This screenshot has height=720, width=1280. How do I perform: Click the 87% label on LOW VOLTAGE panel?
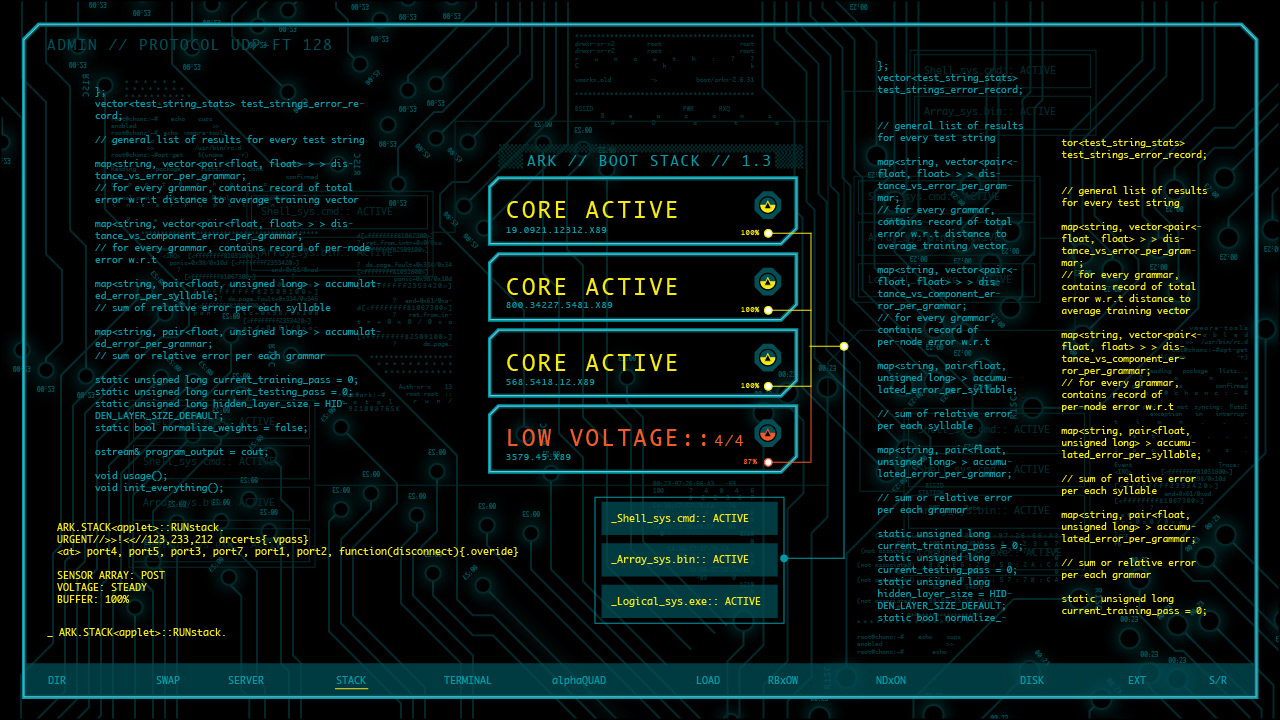751,462
